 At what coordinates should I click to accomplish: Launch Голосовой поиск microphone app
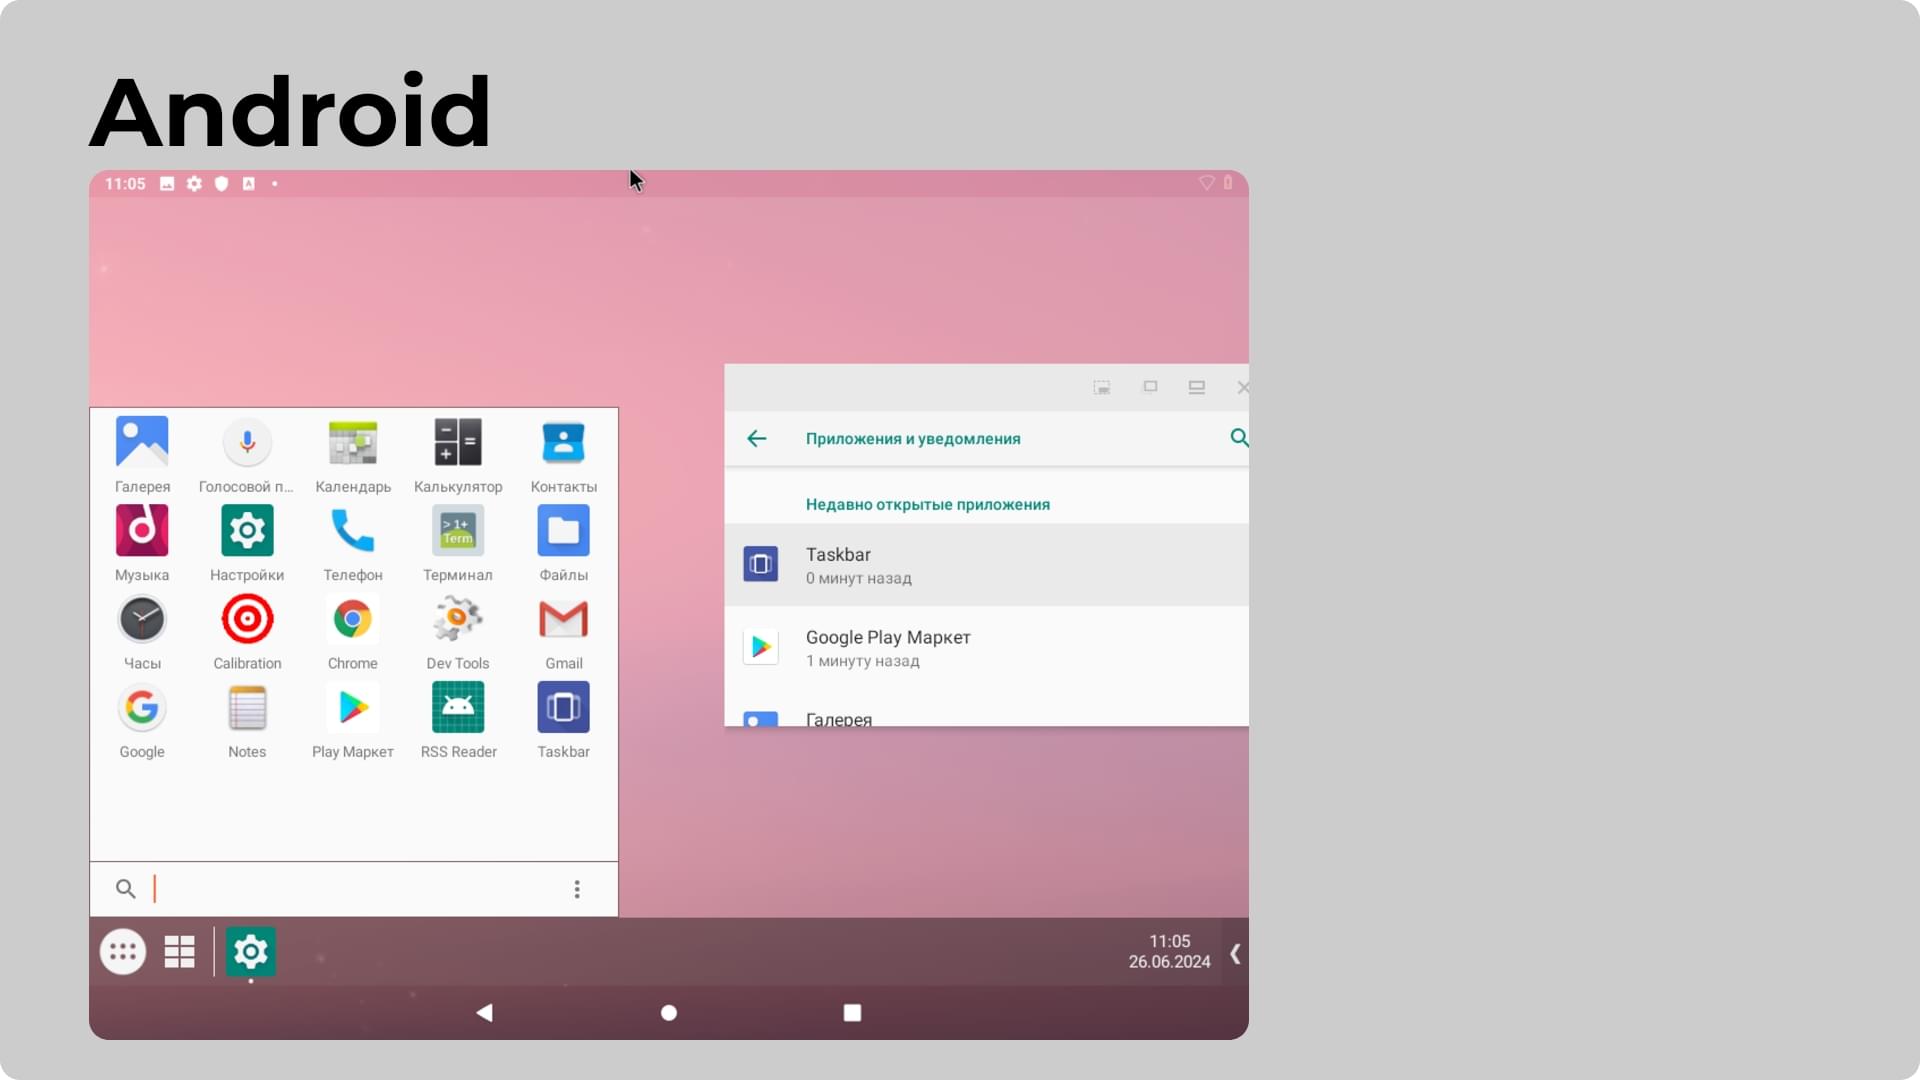(x=247, y=455)
